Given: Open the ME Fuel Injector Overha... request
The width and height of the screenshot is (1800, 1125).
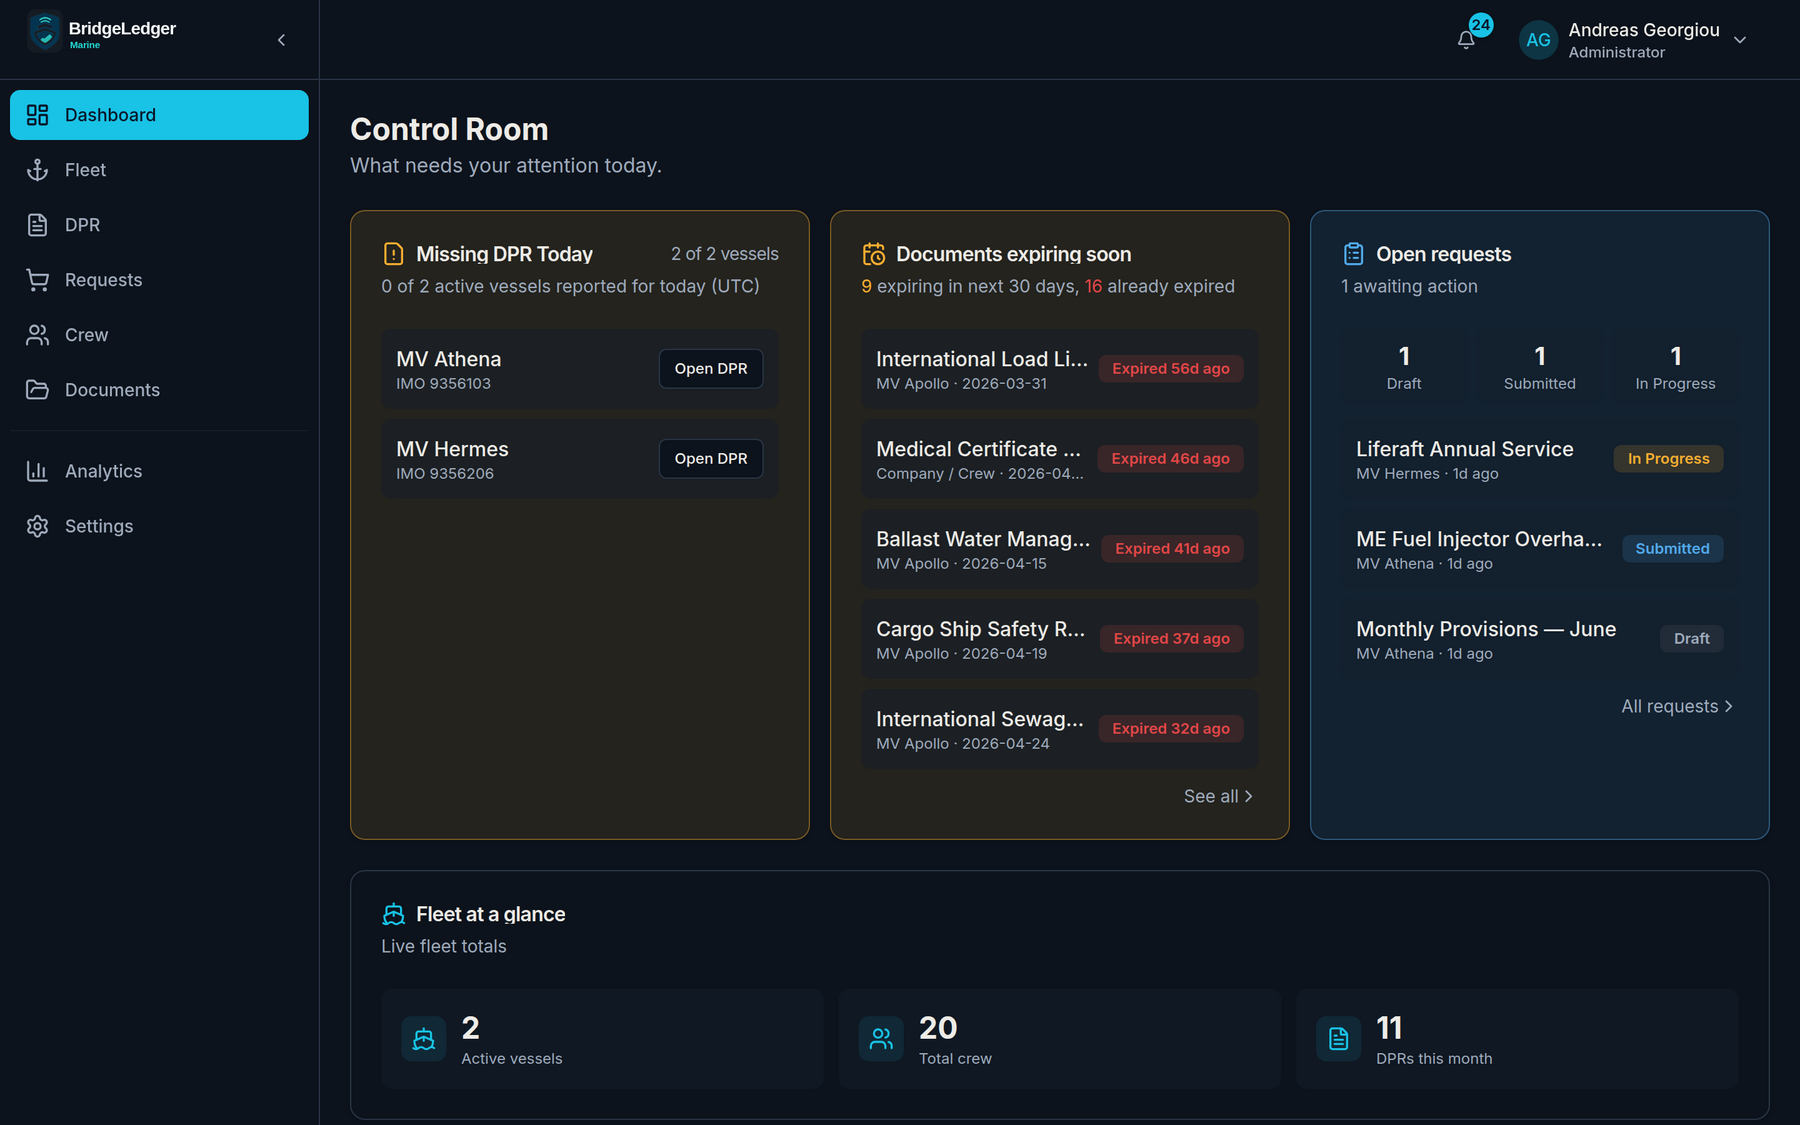Looking at the screenshot, I should 1540,549.
